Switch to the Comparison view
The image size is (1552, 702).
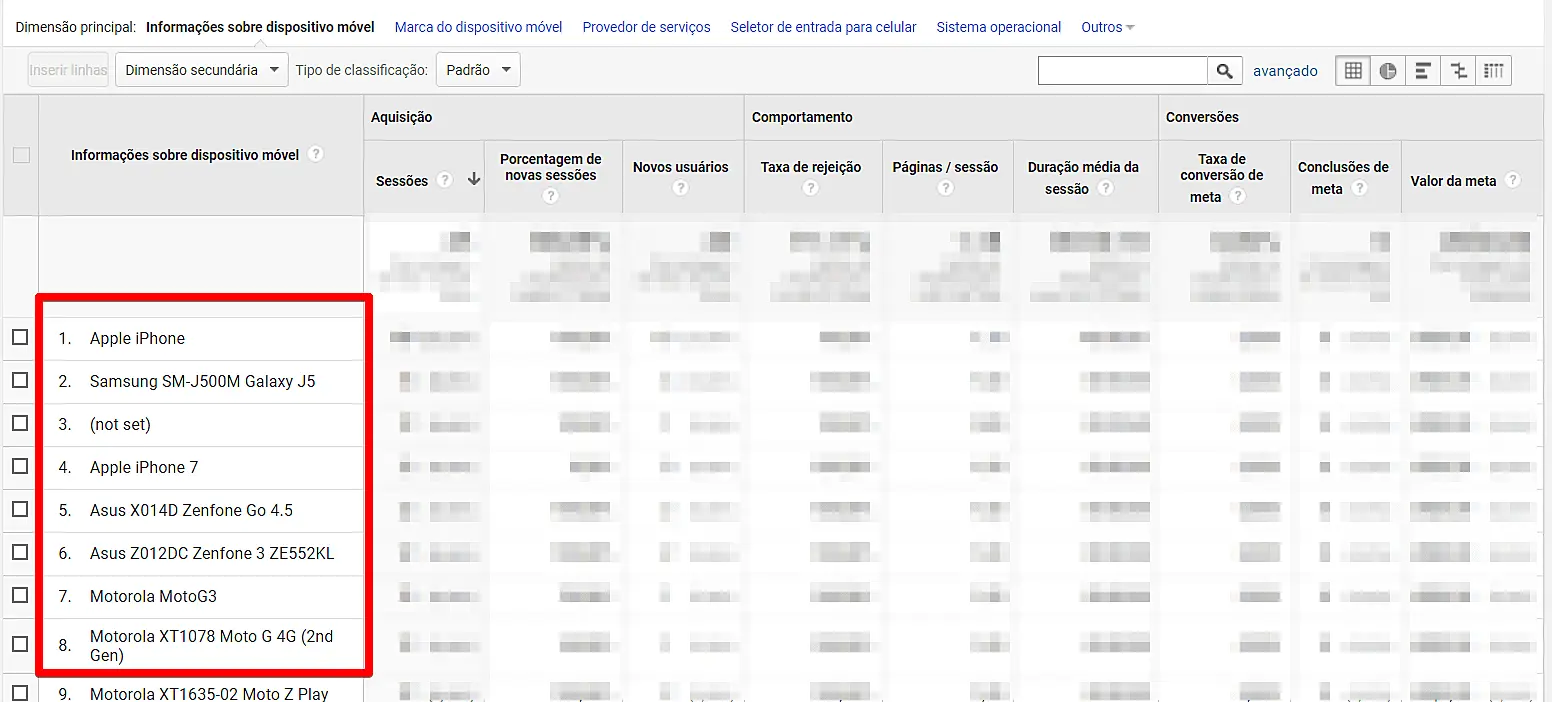point(1458,70)
